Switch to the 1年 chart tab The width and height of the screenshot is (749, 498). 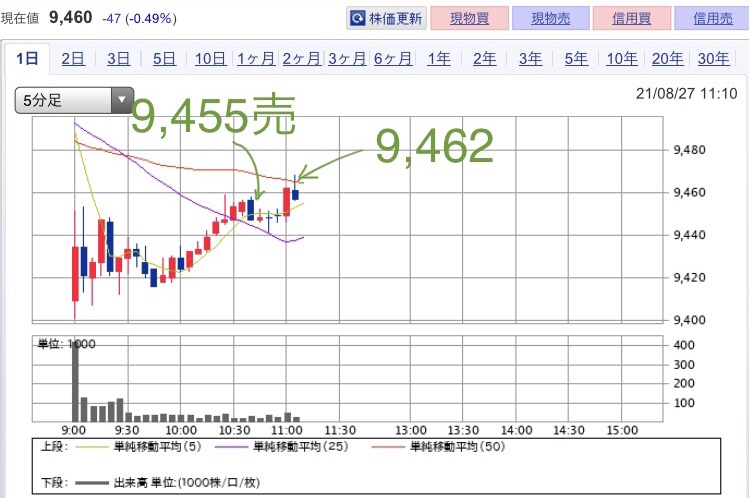click(x=439, y=59)
